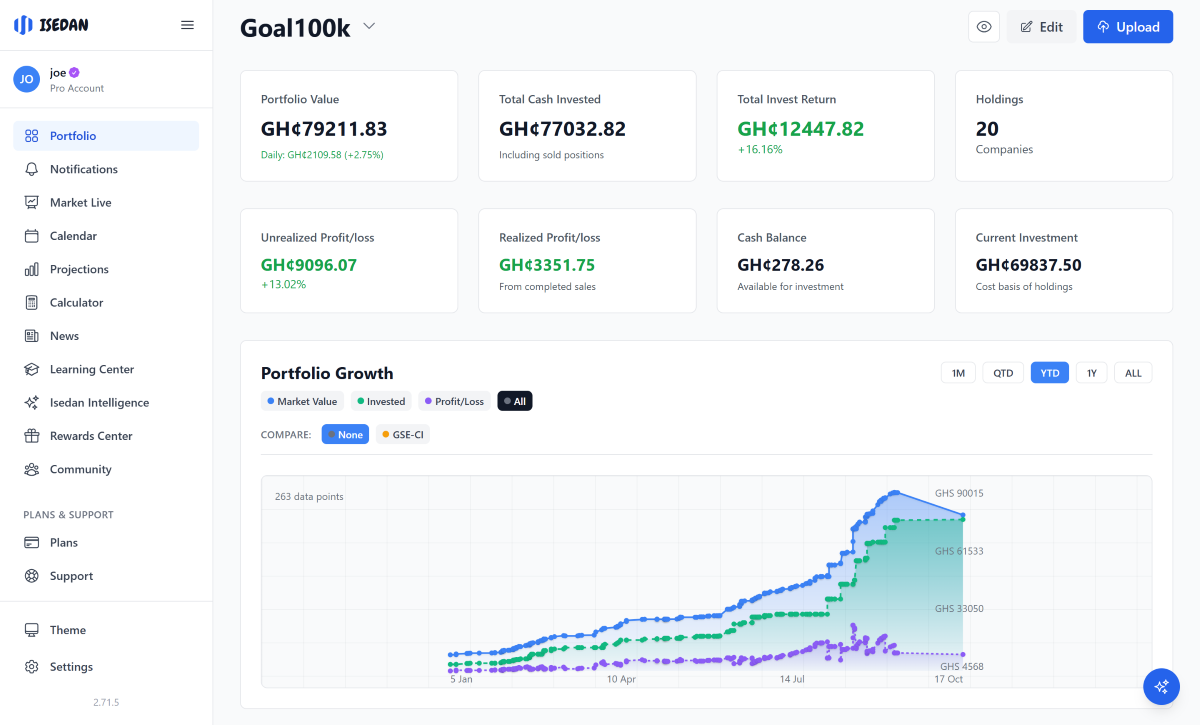Click the Projections bar chart icon
The image size is (1200, 725).
coord(31,269)
